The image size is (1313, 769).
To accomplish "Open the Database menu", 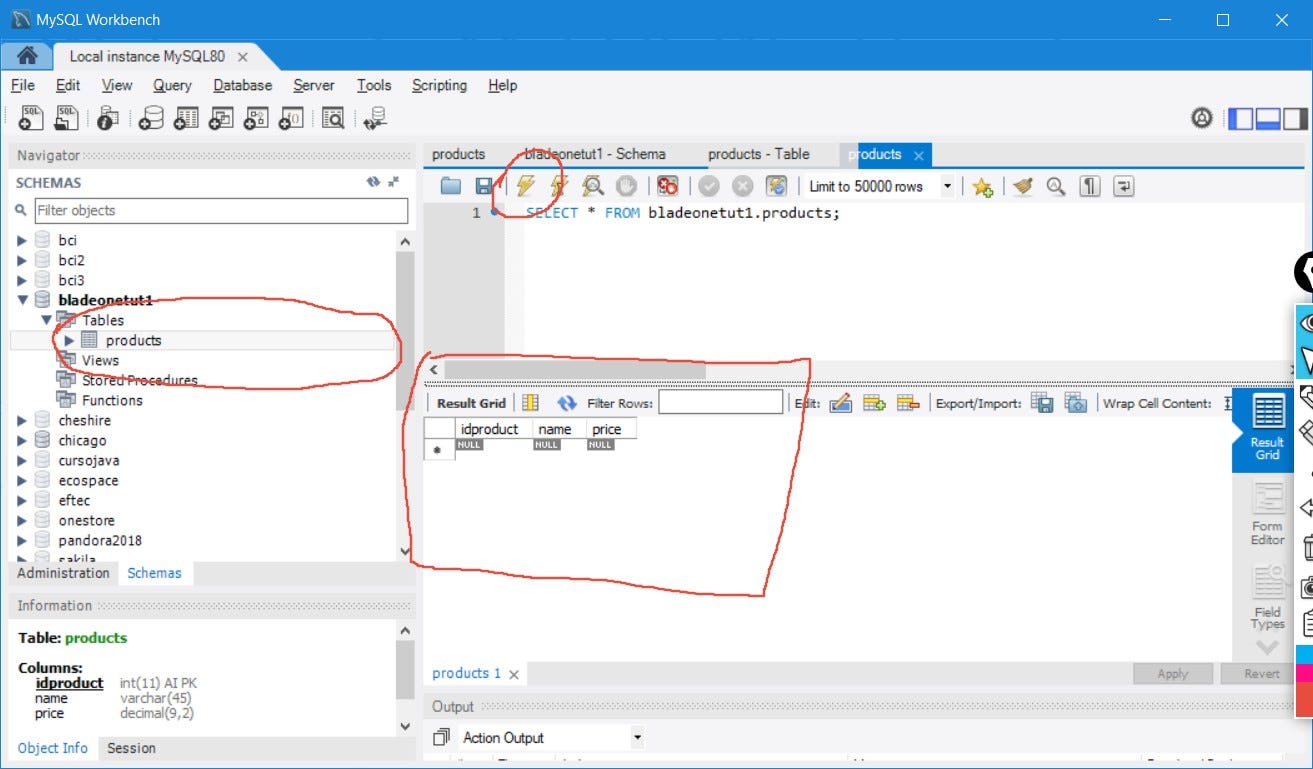I will pos(243,85).
